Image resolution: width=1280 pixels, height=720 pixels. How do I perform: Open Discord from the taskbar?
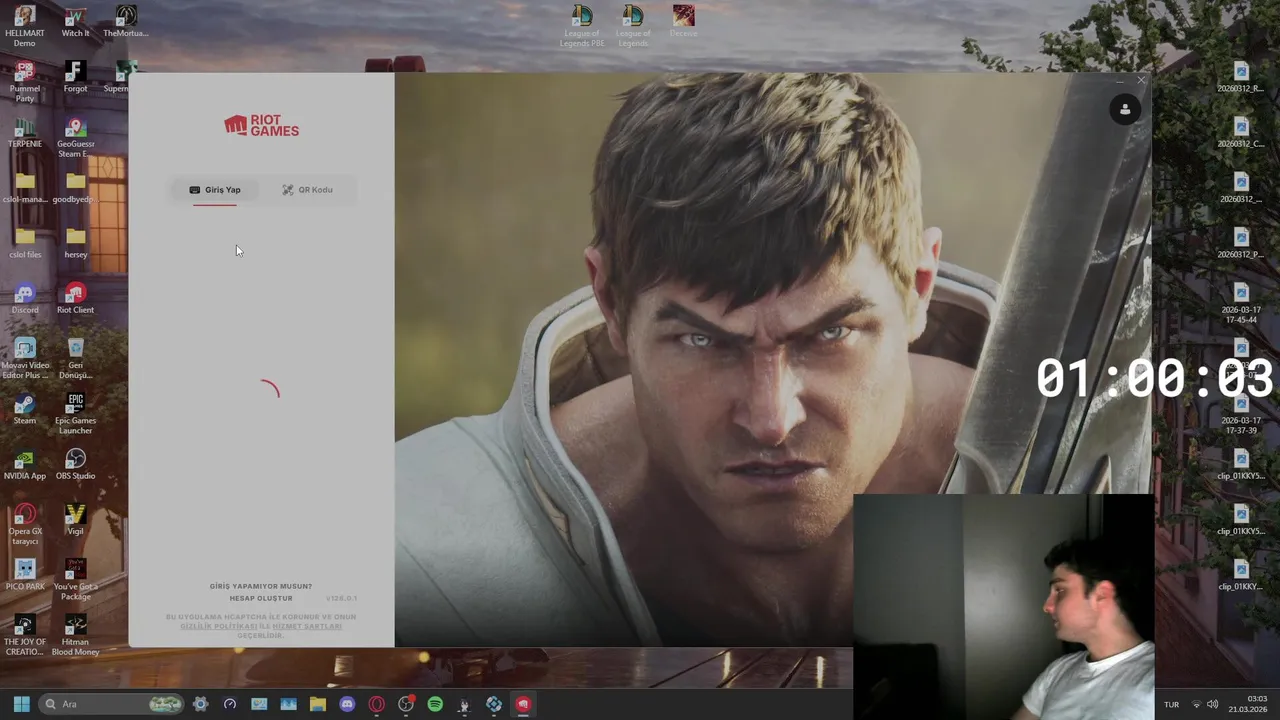point(347,704)
